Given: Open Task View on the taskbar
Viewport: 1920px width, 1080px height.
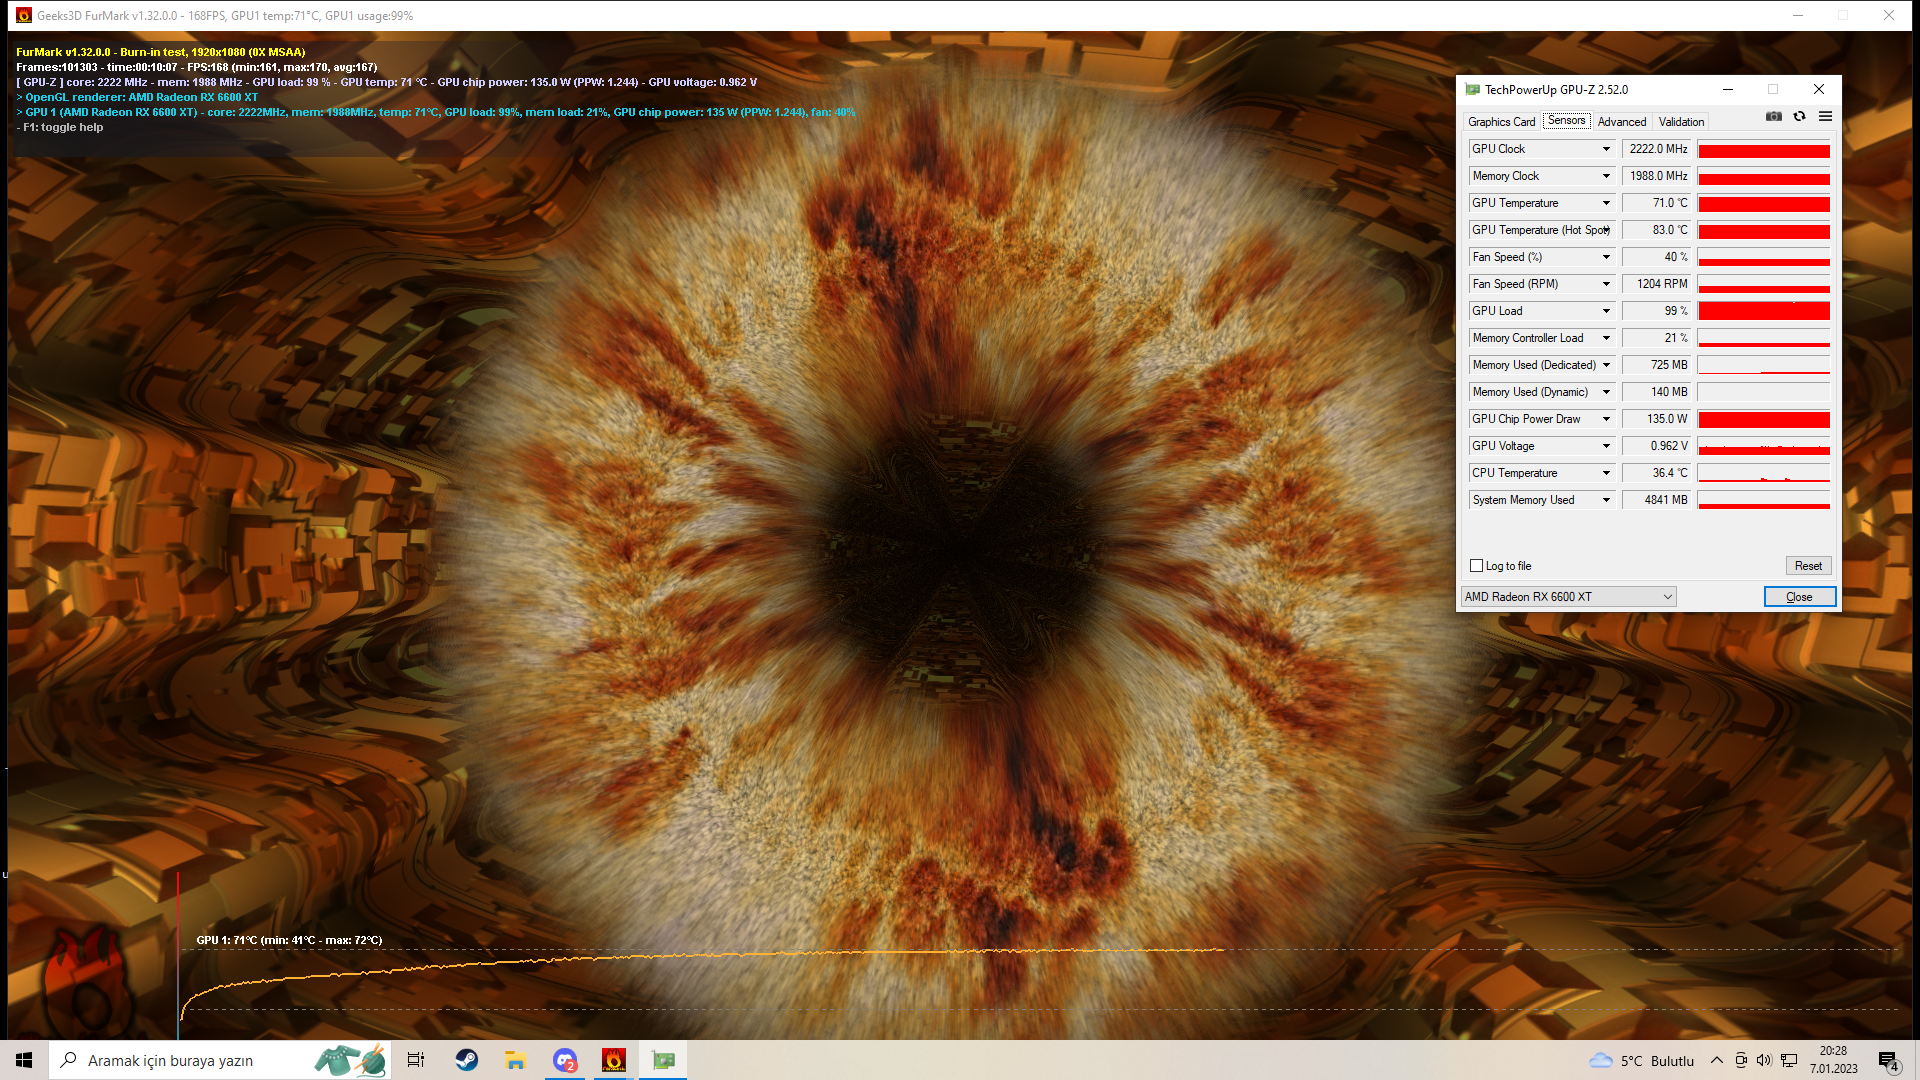Looking at the screenshot, I should (x=416, y=1060).
